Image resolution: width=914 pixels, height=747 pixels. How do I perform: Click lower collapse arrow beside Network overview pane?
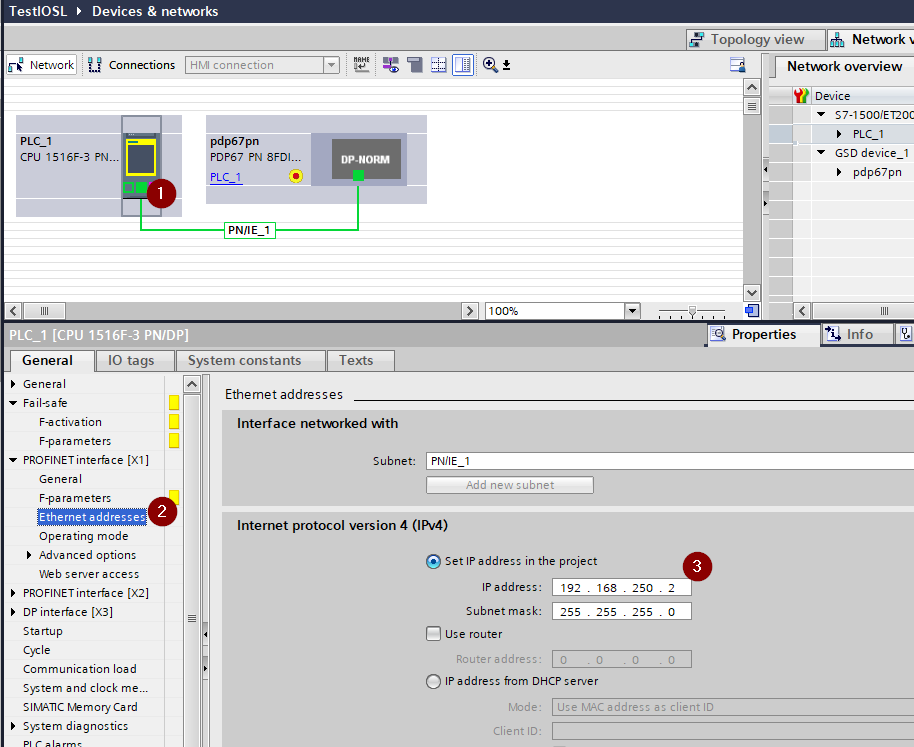(765, 203)
